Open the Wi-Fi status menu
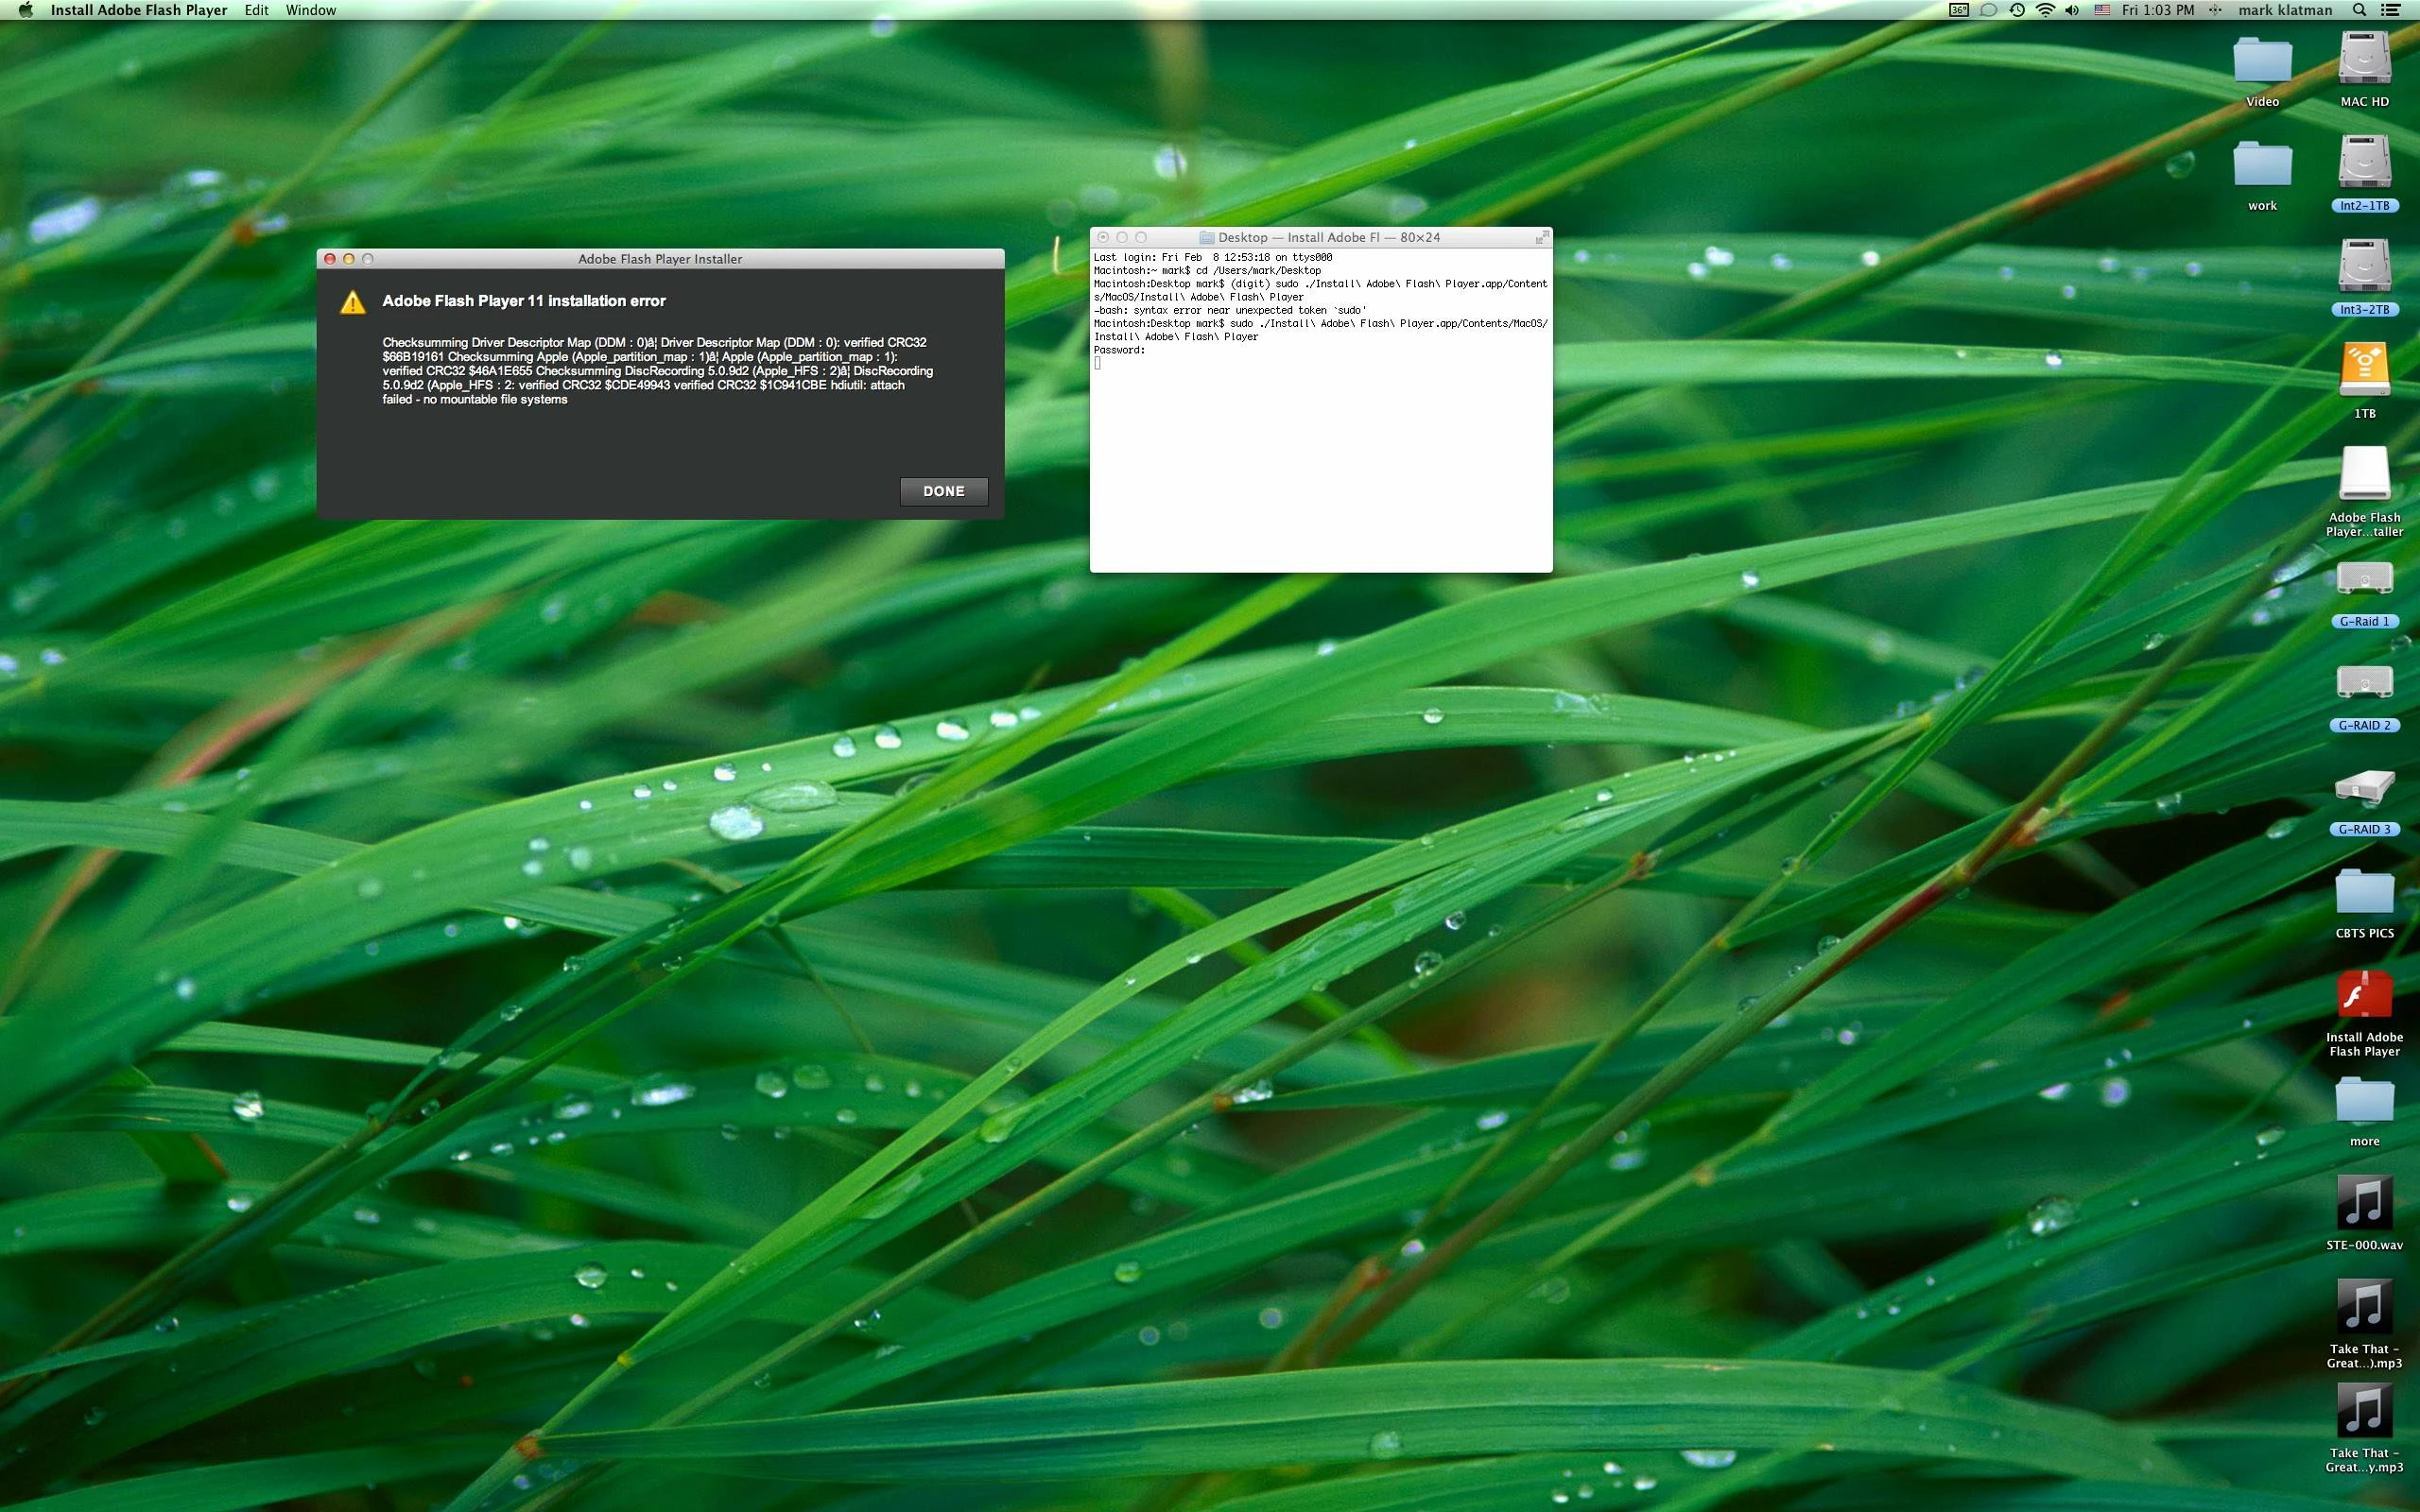 [x=2045, y=10]
